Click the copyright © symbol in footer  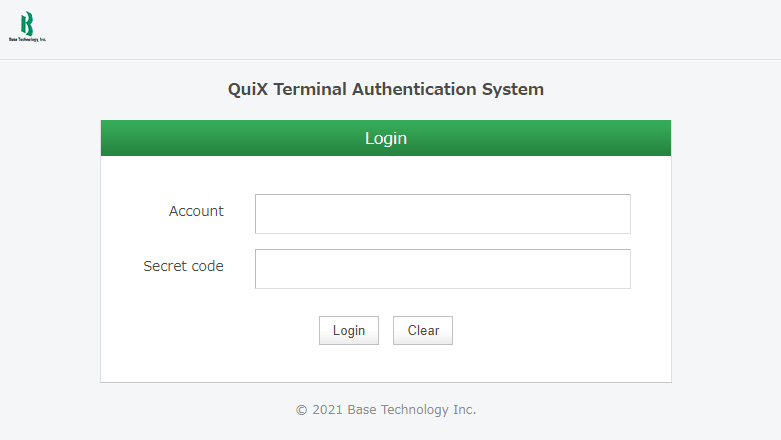[x=301, y=410]
